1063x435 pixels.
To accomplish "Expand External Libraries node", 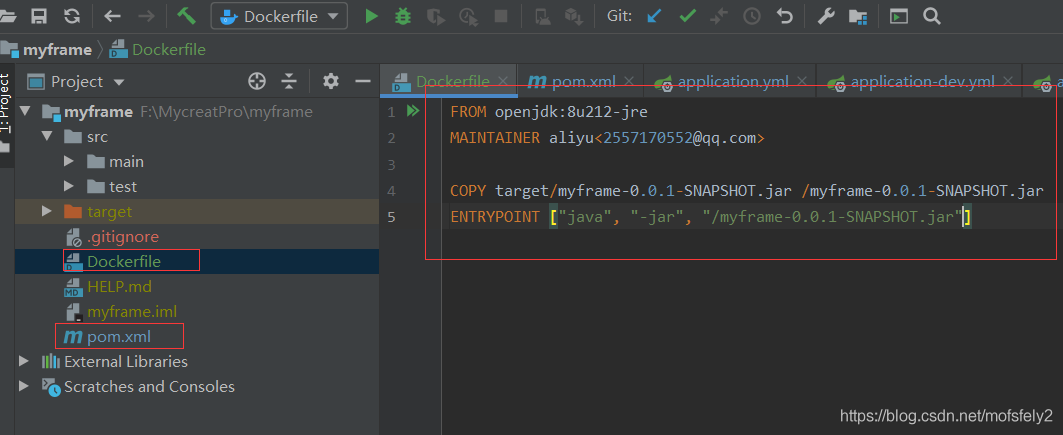I will (25, 361).
